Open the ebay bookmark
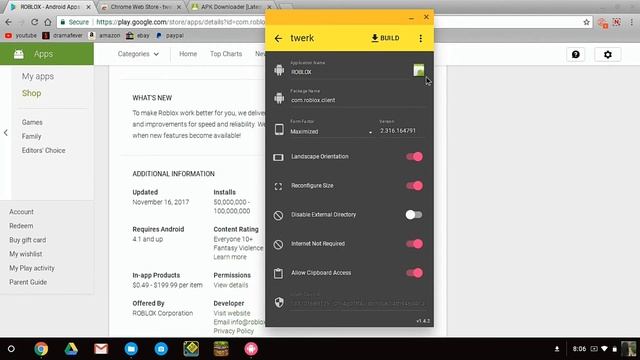 tap(138, 36)
